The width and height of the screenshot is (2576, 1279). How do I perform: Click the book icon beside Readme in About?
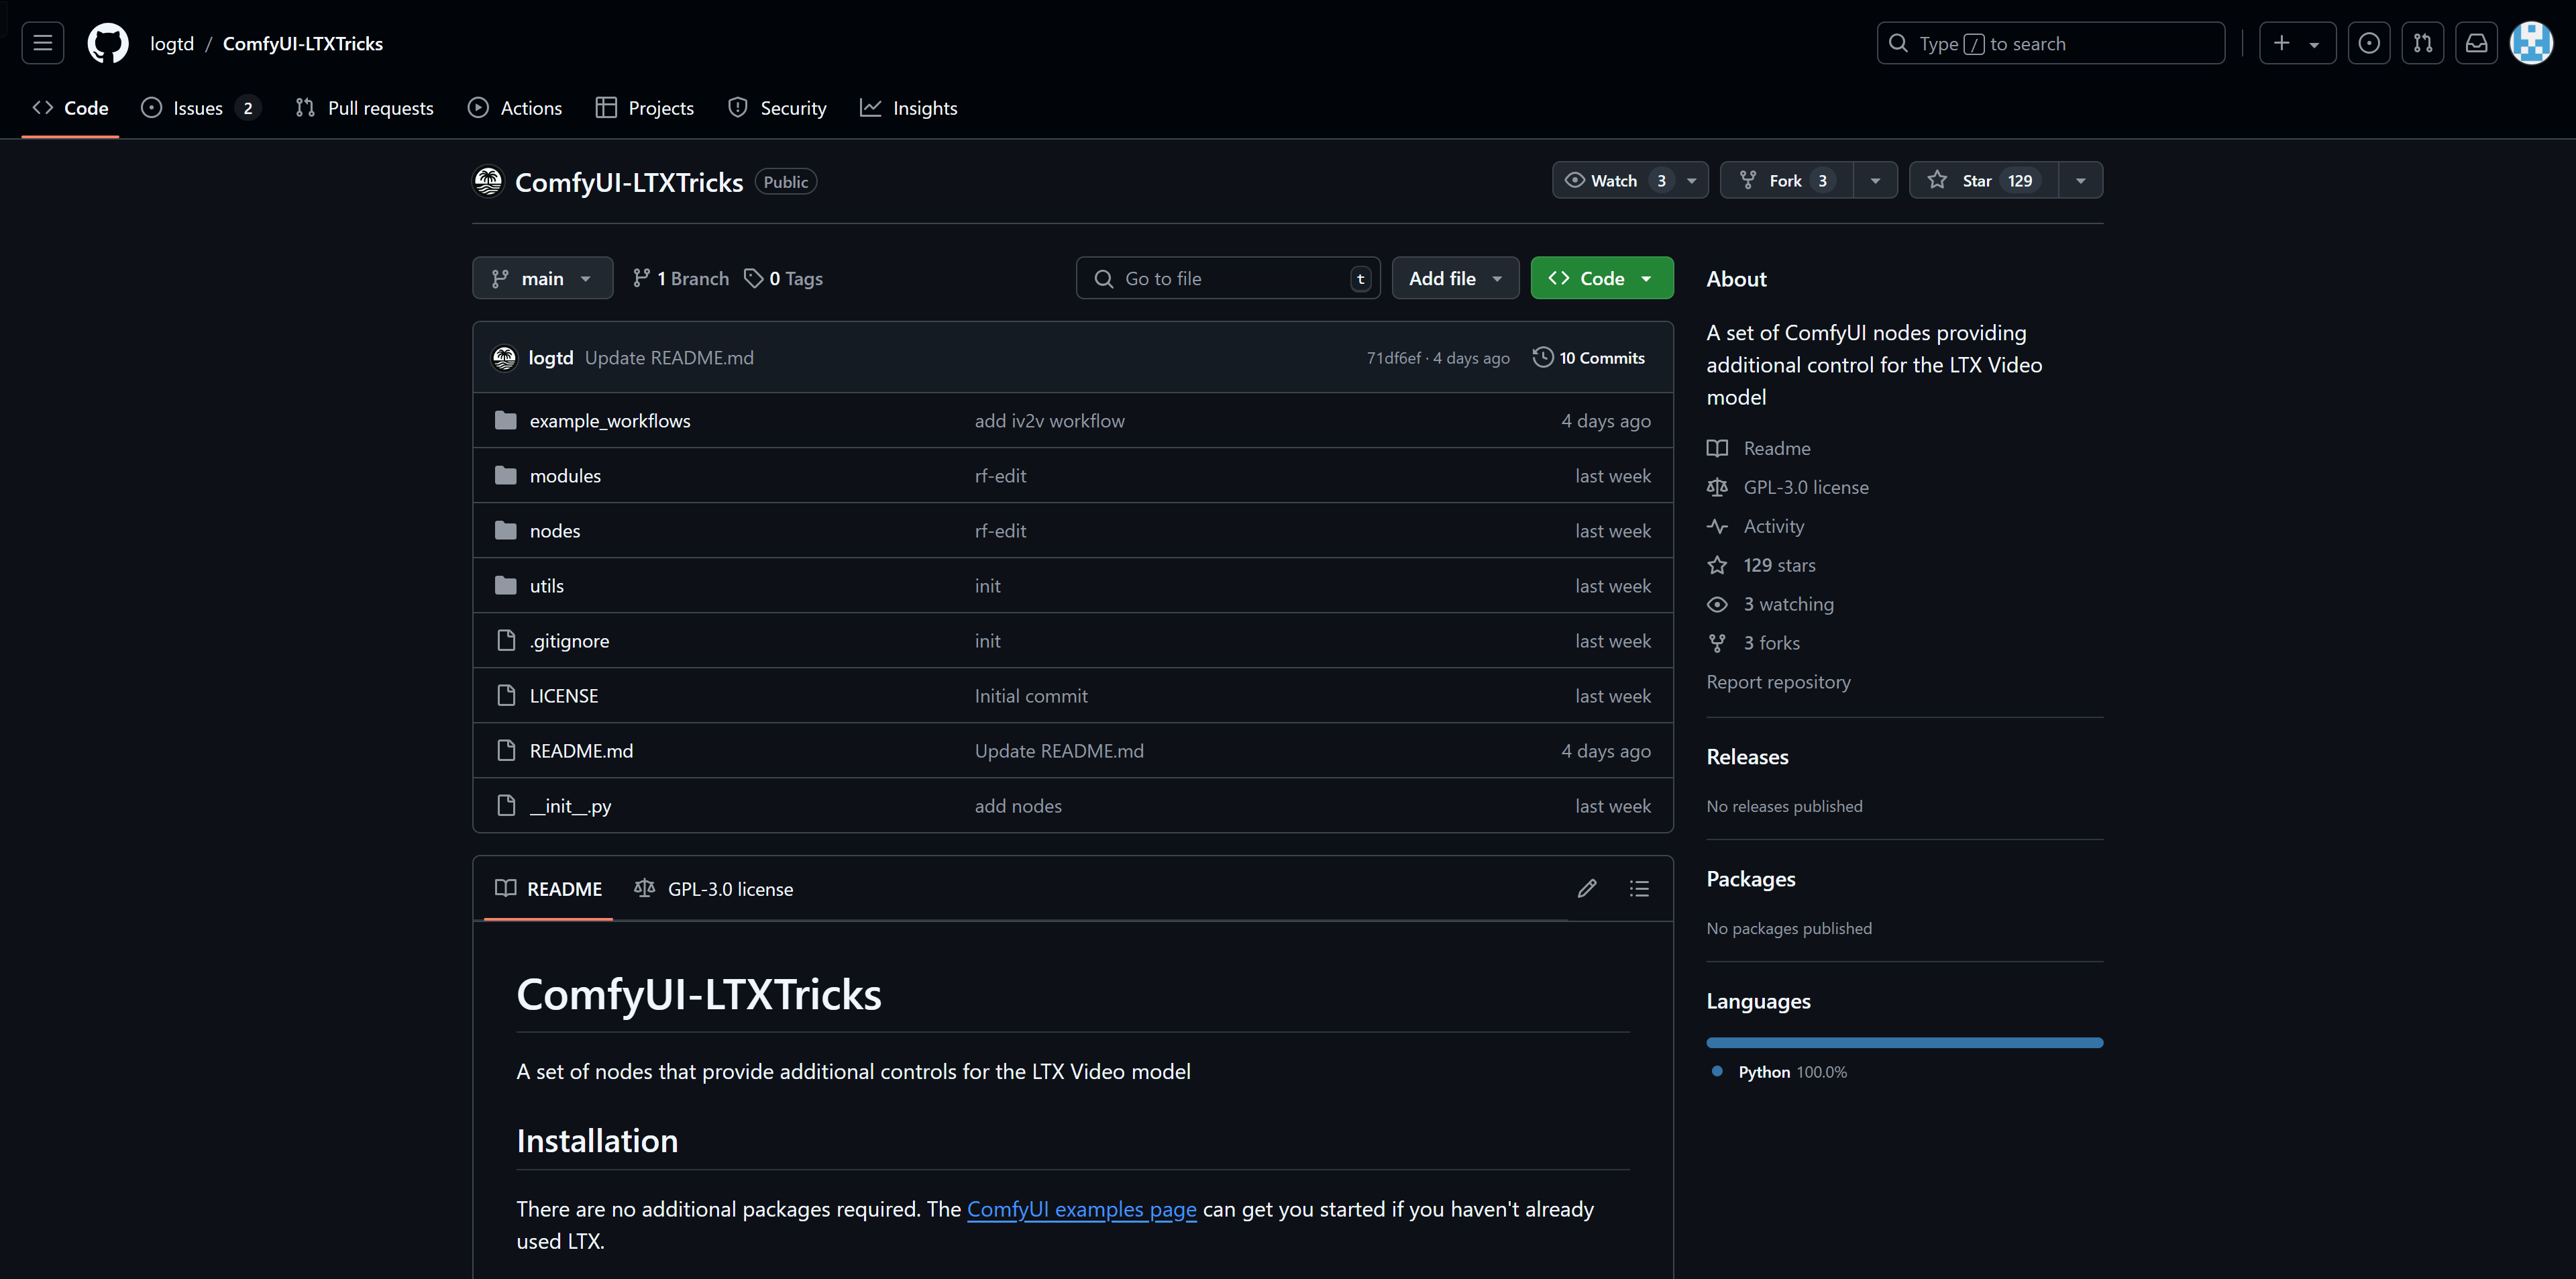1717,448
